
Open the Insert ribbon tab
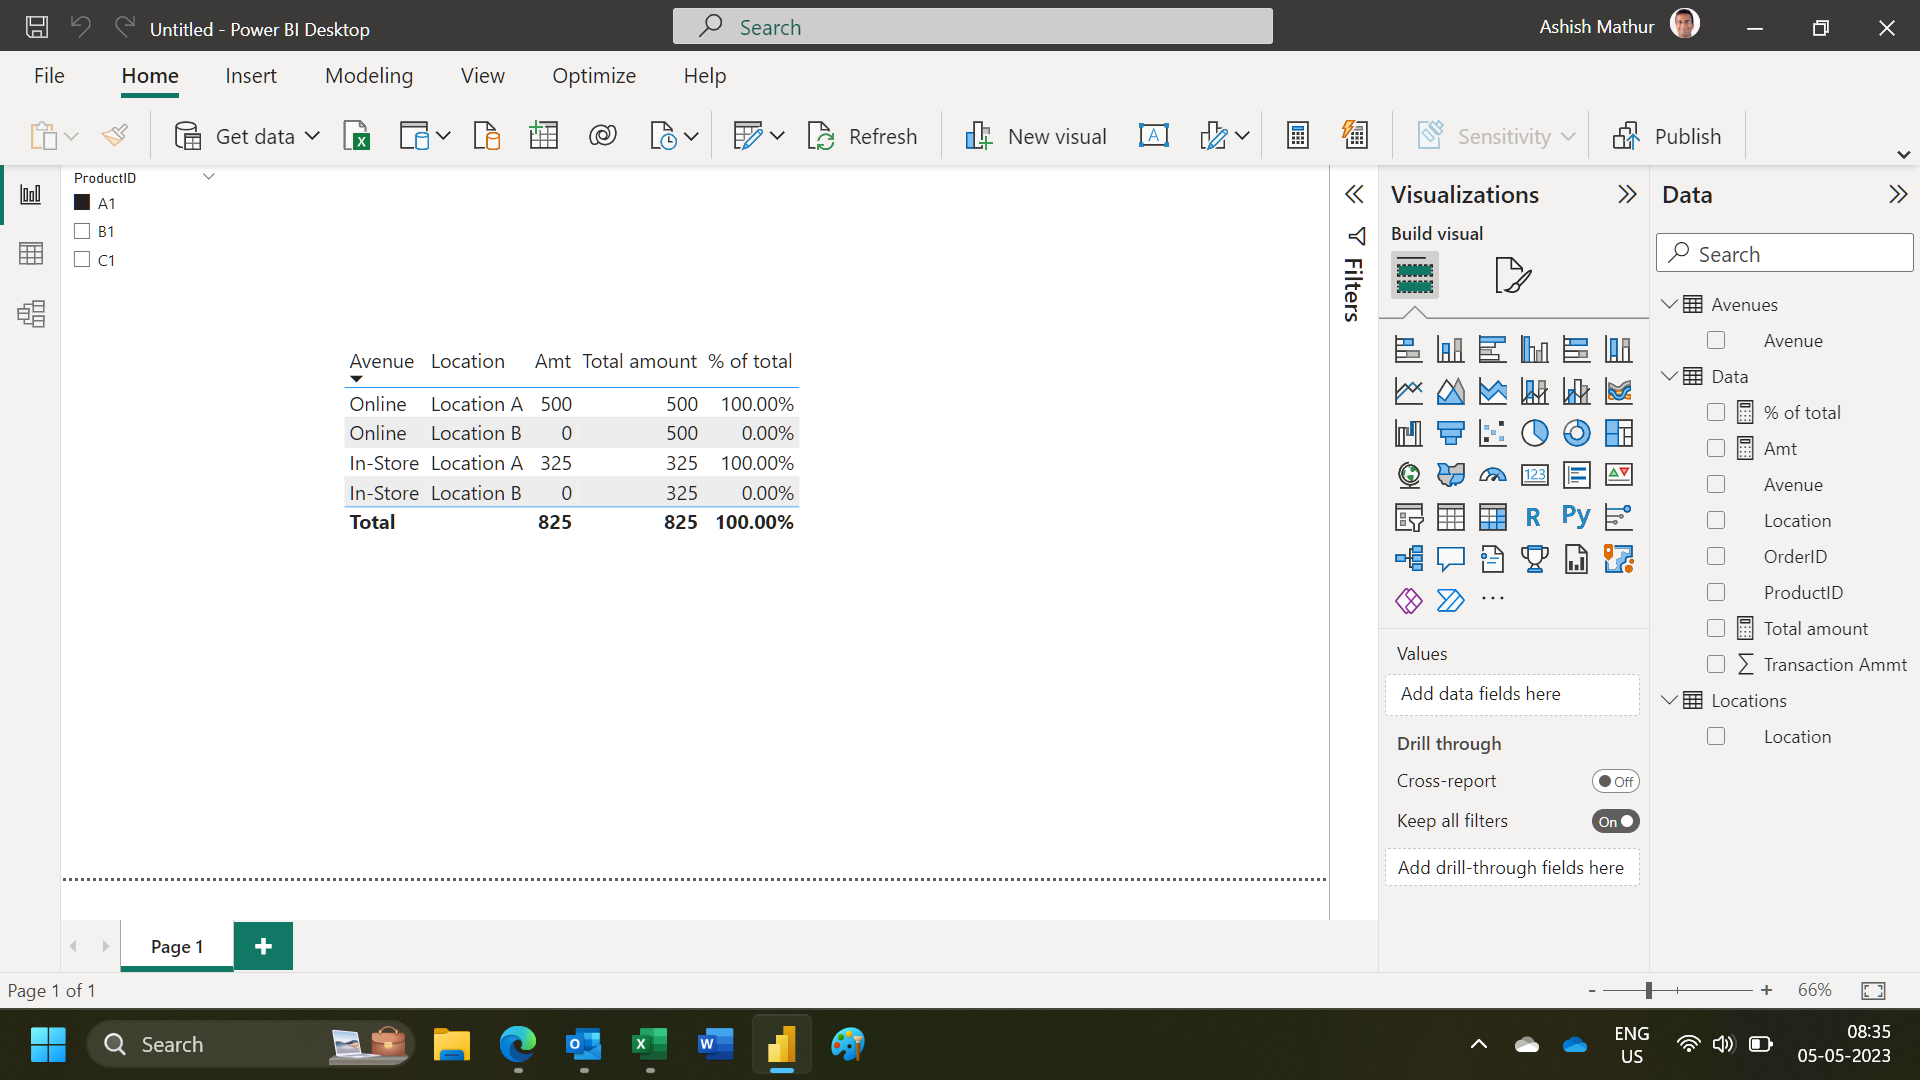(x=251, y=76)
